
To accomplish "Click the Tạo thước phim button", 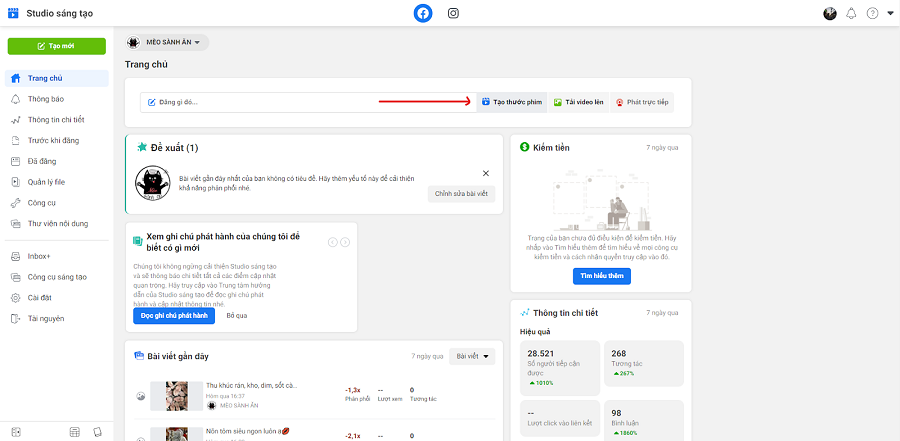I will coord(512,103).
